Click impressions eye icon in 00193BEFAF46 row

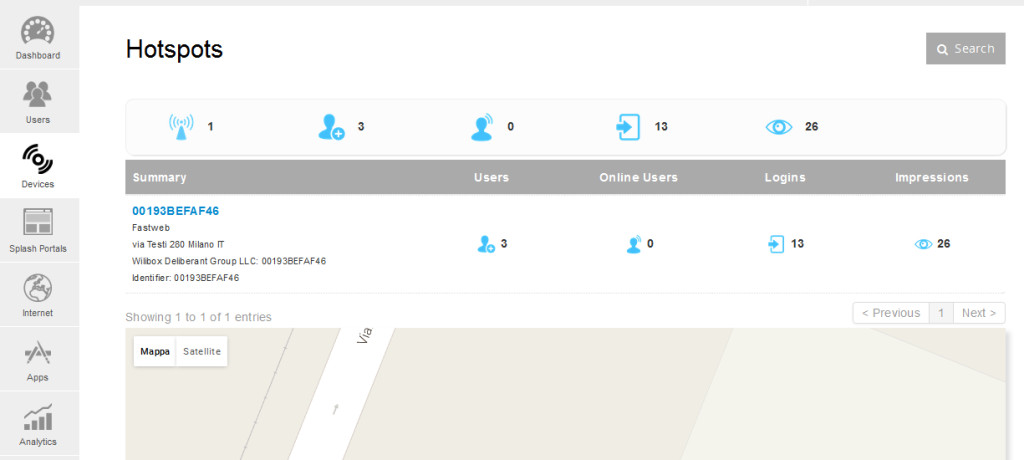coord(923,244)
